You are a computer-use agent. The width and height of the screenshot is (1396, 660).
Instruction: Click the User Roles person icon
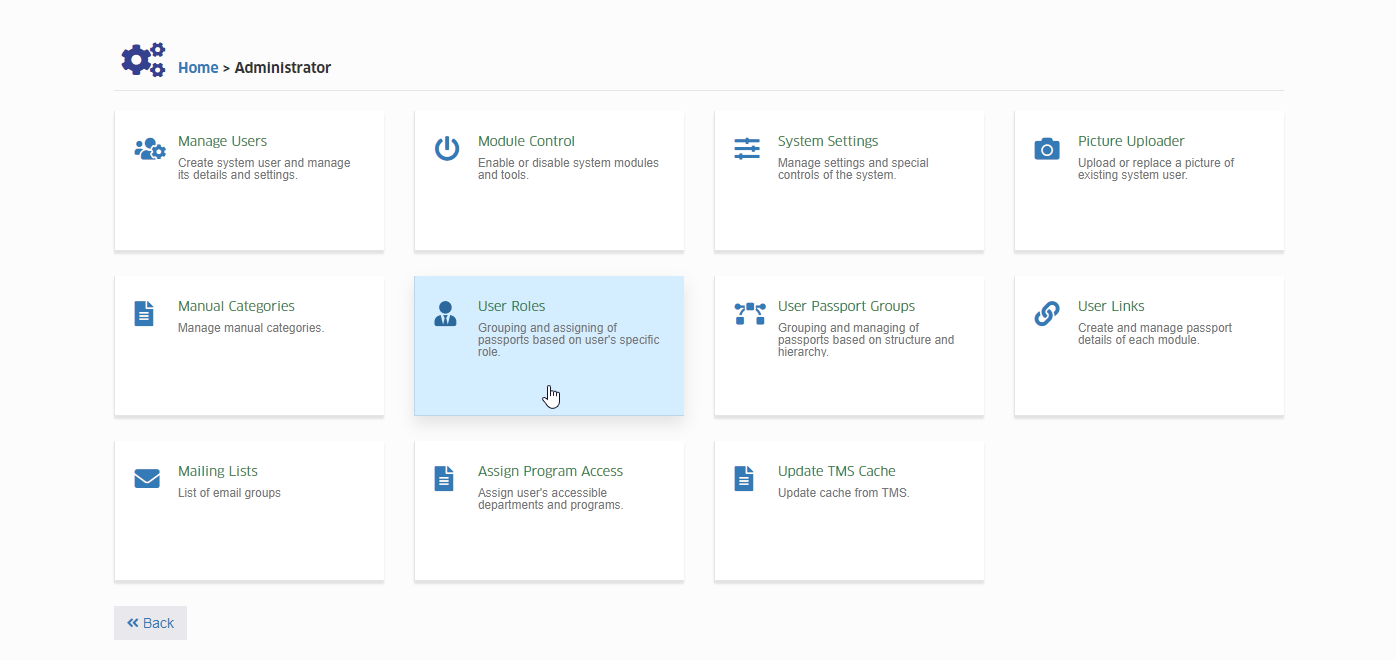click(x=446, y=313)
